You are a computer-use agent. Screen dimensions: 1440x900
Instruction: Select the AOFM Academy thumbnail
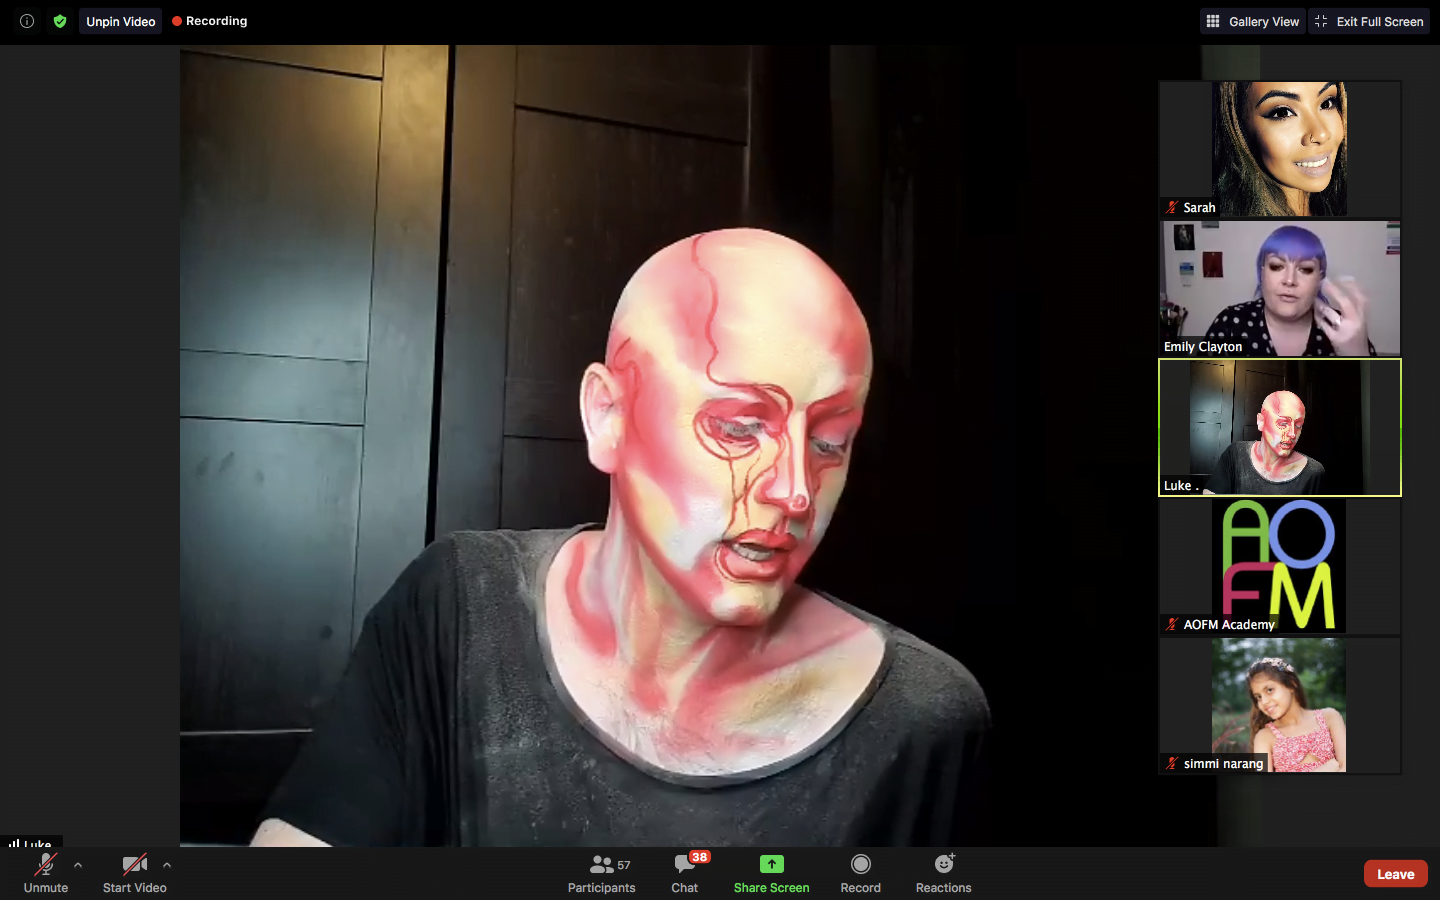click(1279, 566)
